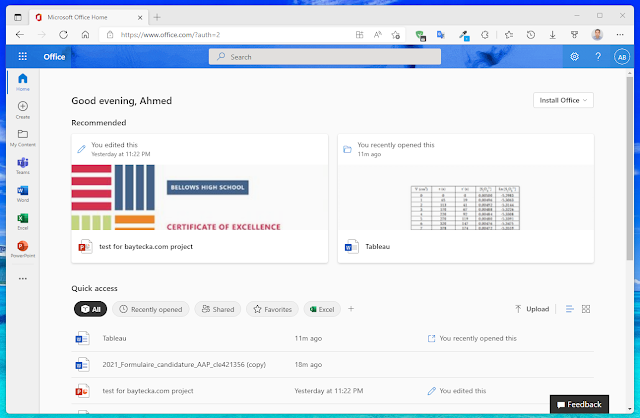The width and height of the screenshot is (640, 418).
Task: Click the browser Back arrow
Action: (x=20, y=35)
